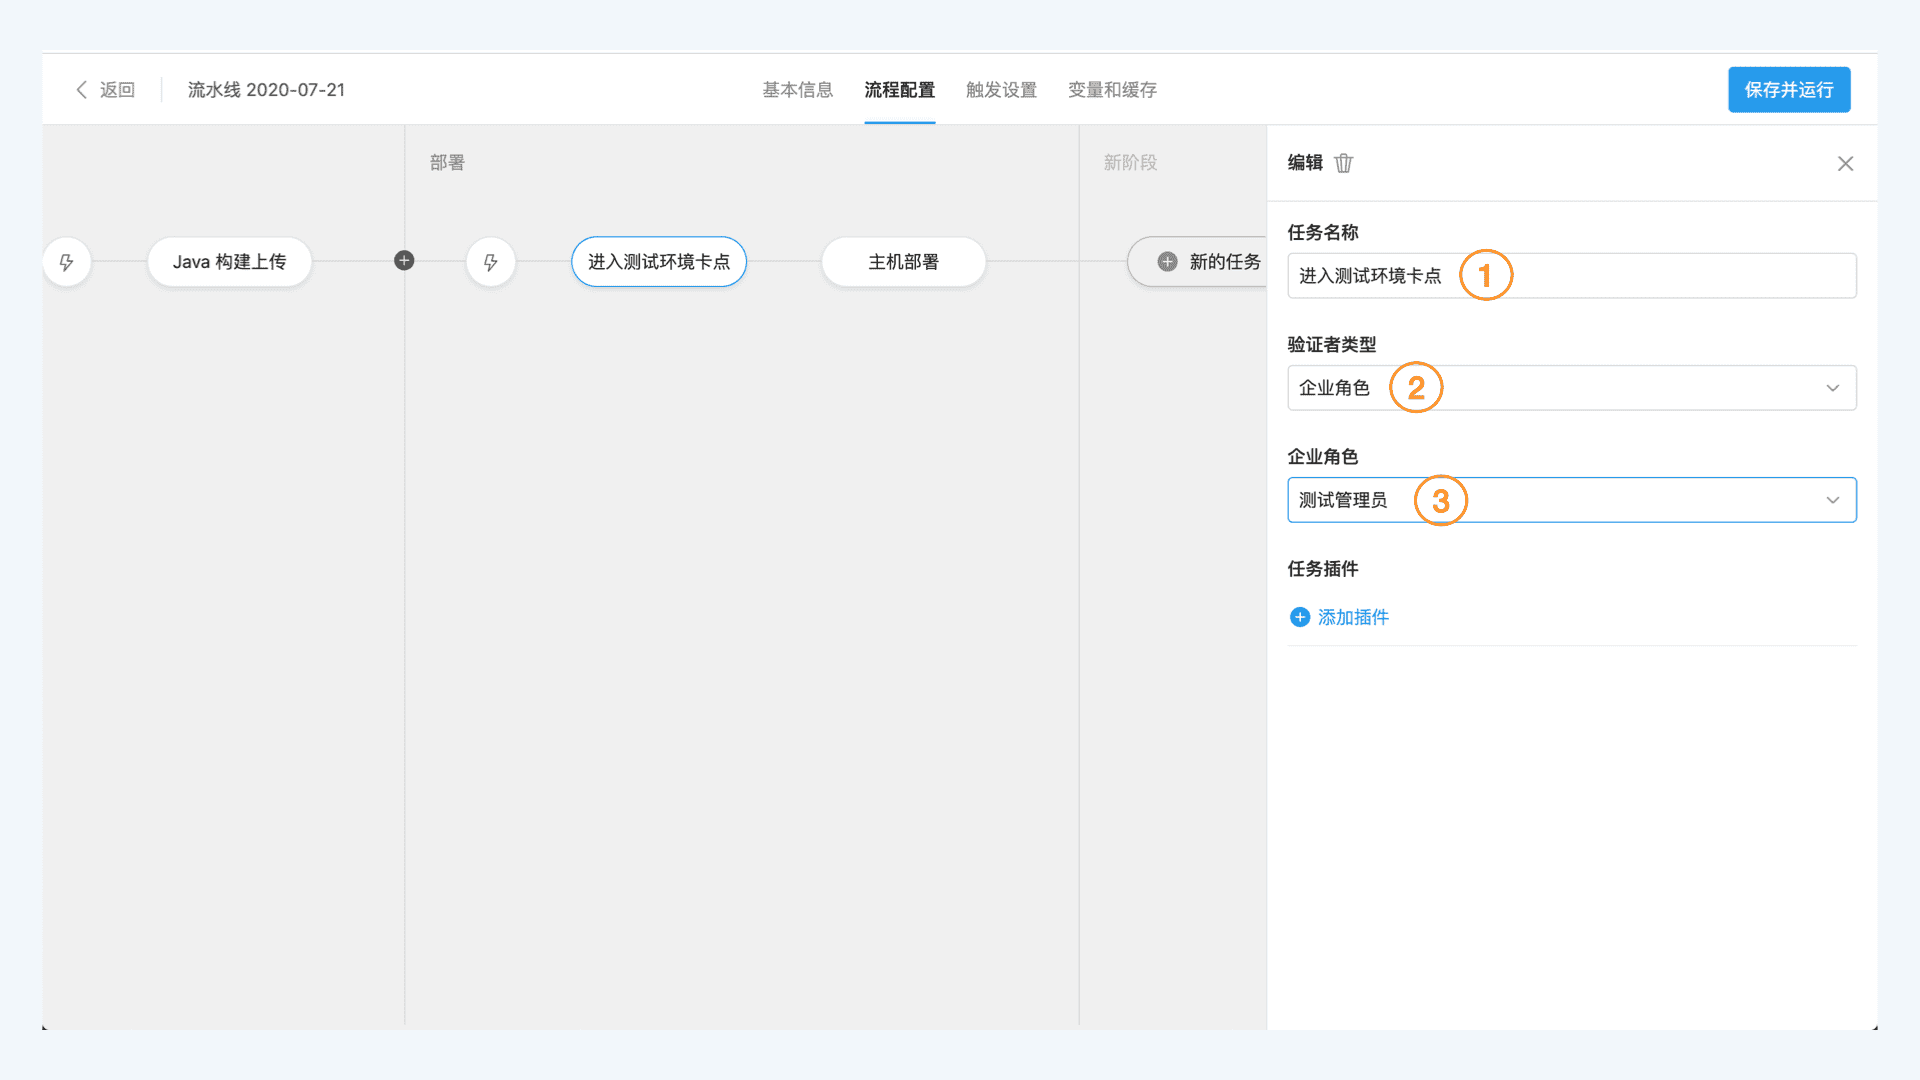Close the edit panel with X icon
Screen dimensions: 1920x1080
[x=1845, y=163]
